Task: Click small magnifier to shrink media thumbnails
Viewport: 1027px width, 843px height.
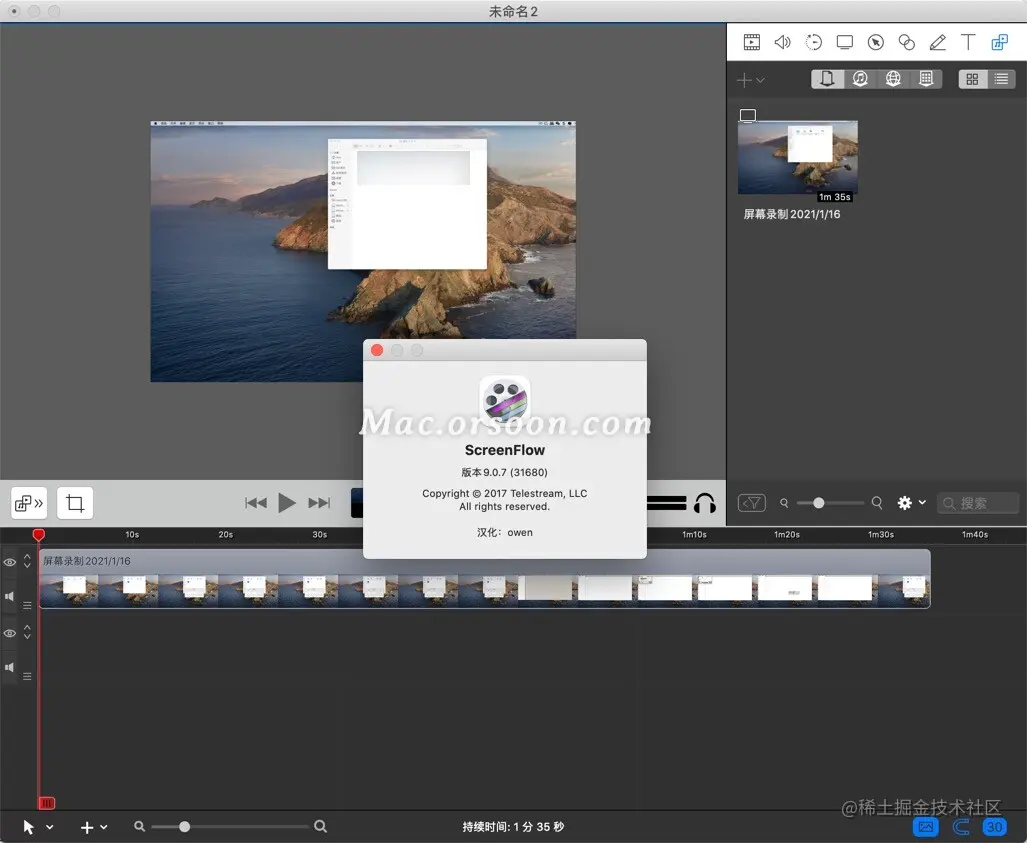Action: point(784,503)
